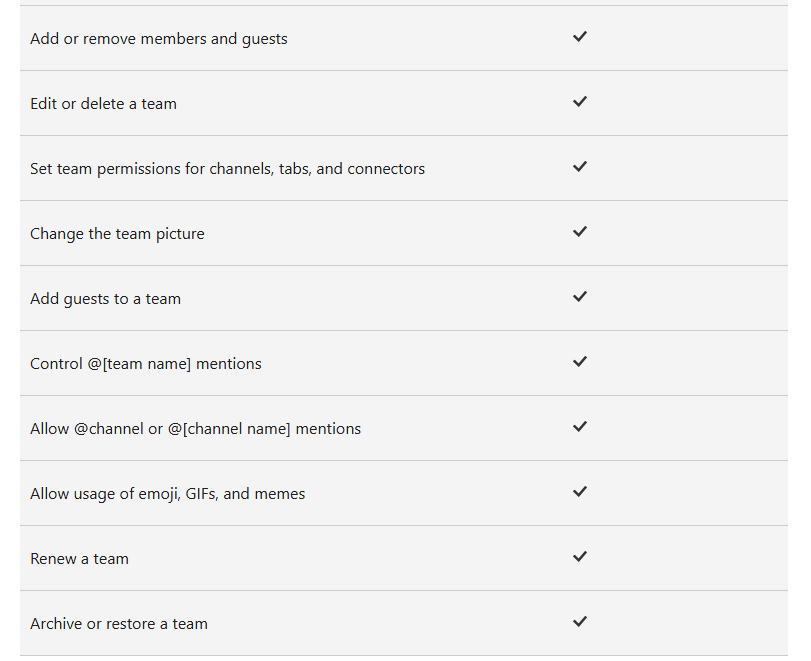Click checkmark beside Set team permissions row
The height and width of the screenshot is (661, 811).
point(580,167)
